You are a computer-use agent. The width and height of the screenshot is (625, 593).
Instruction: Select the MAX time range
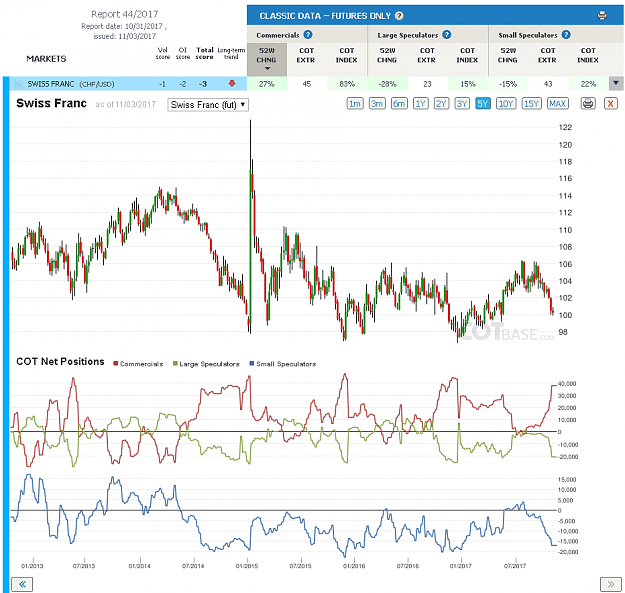tap(557, 104)
